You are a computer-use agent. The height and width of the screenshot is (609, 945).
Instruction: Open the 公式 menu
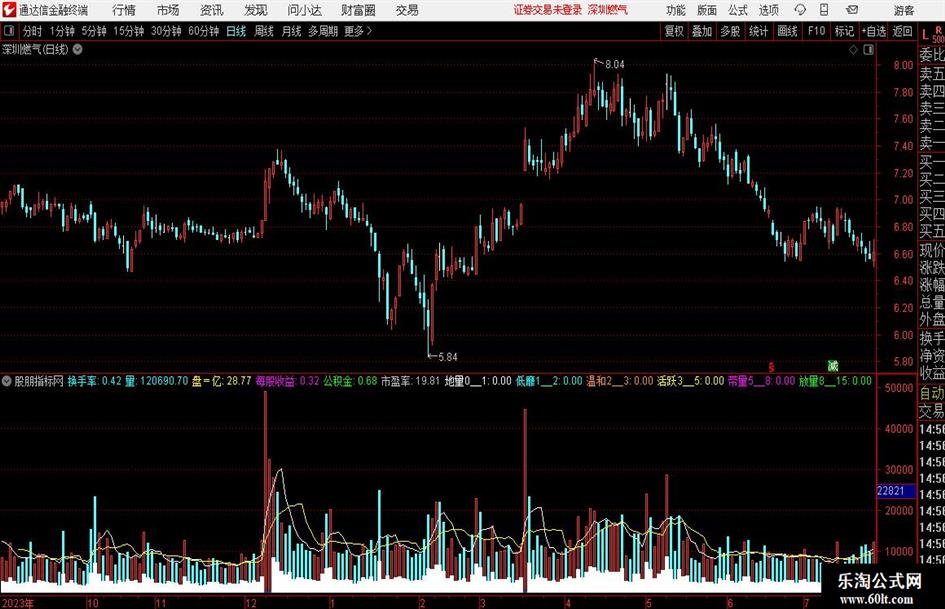(x=737, y=10)
